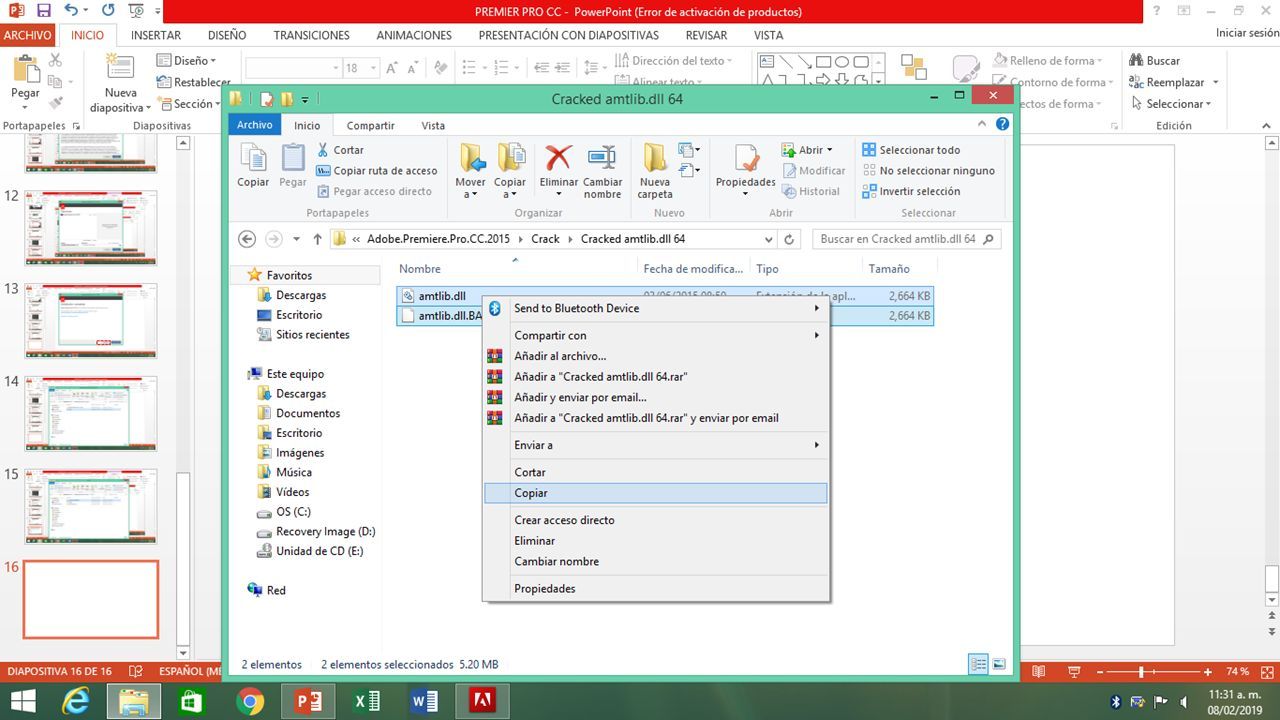Open the Compartir tab in Explorer

click(x=370, y=125)
